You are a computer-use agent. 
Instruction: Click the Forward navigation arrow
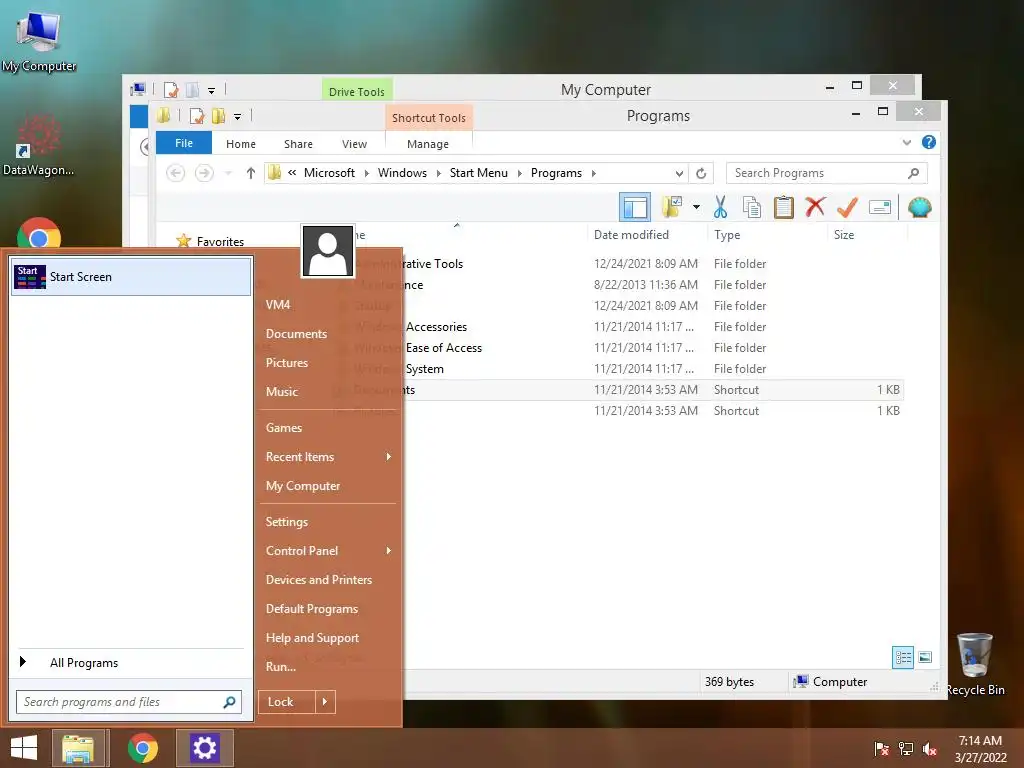point(204,173)
